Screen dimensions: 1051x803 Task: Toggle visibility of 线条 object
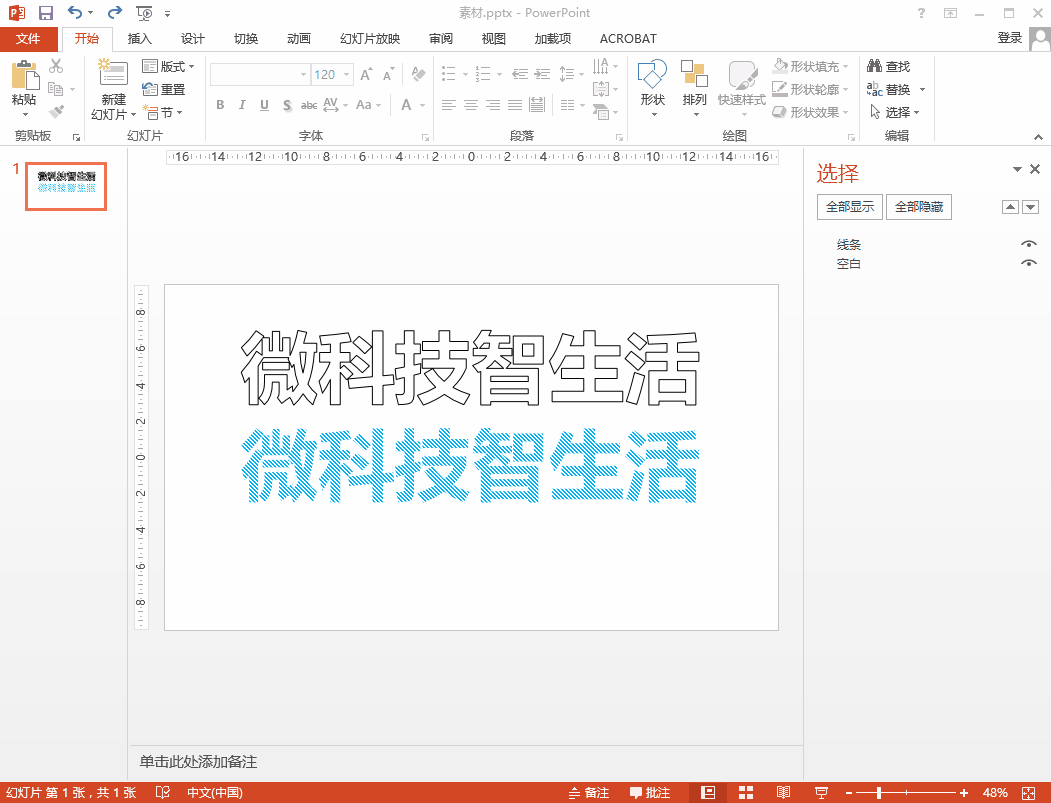point(1028,244)
